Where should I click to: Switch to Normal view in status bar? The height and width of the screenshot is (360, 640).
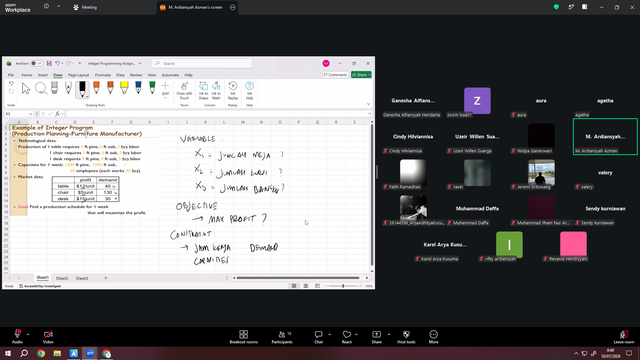[294, 286]
